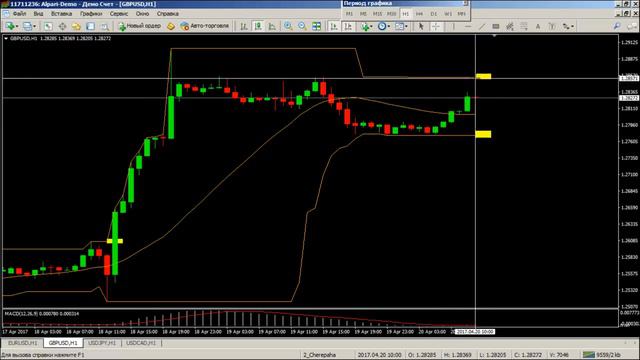640x360 pixels.
Task: Select the crosshair tool
Action: (436, 26)
